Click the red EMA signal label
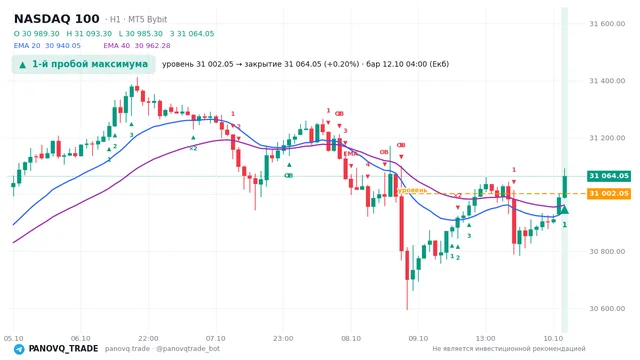This screenshot has width=640, height=360. pos(350,153)
